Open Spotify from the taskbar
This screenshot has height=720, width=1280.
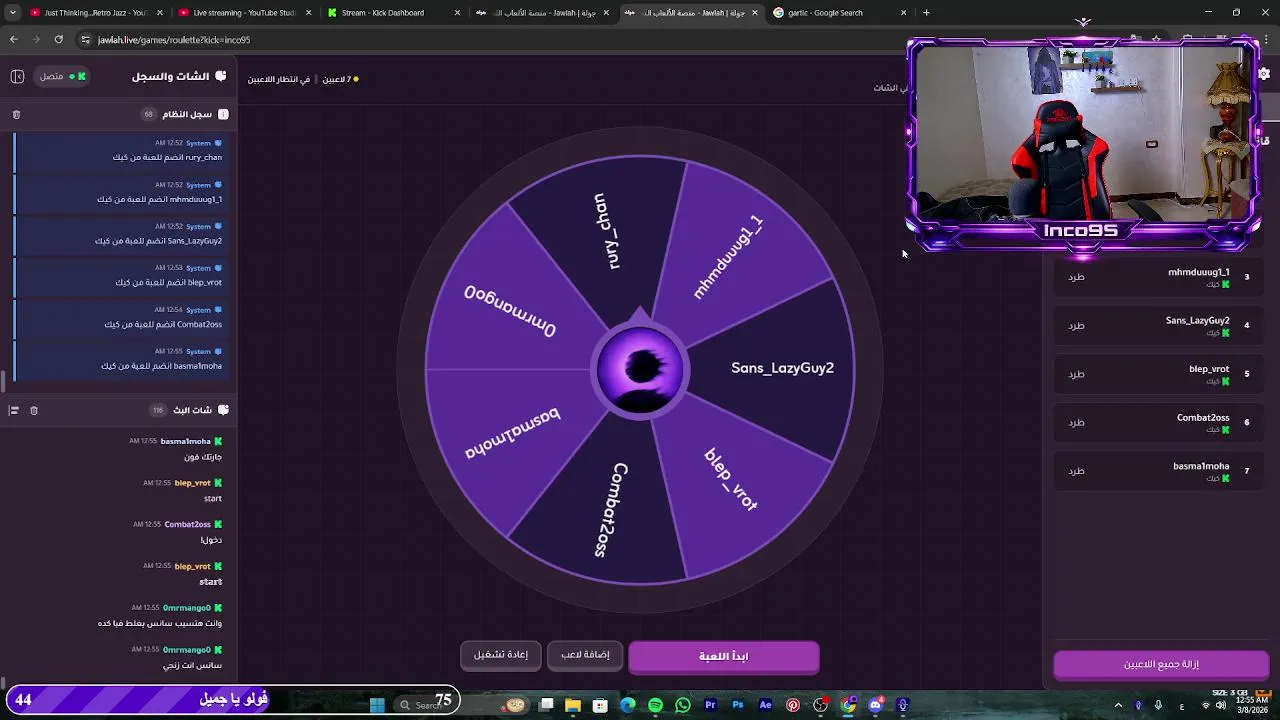(655, 705)
